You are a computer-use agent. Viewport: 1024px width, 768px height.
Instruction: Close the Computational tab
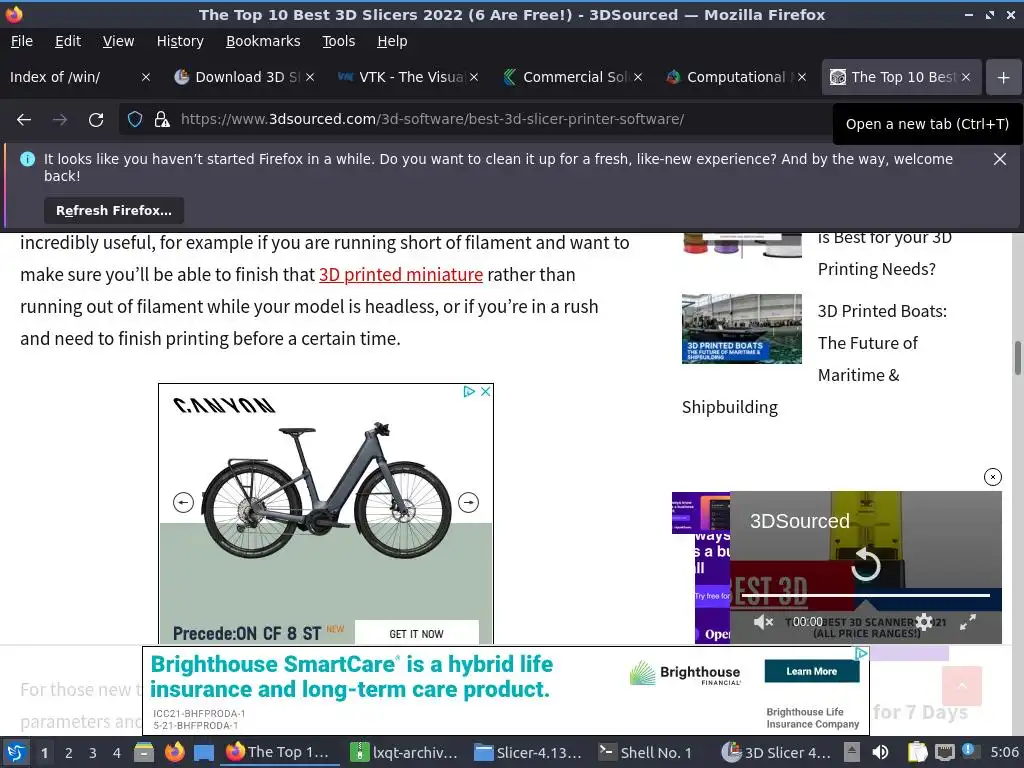pyautogui.click(x=802, y=77)
